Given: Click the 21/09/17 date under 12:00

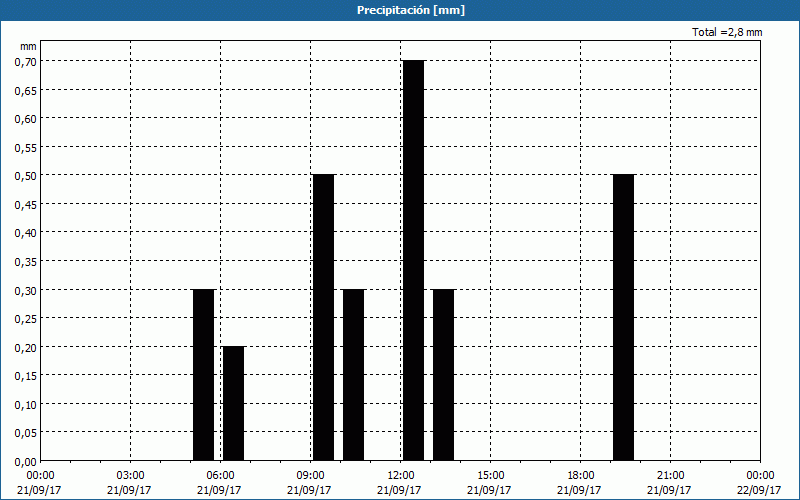Looking at the screenshot, I should tap(399, 490).
